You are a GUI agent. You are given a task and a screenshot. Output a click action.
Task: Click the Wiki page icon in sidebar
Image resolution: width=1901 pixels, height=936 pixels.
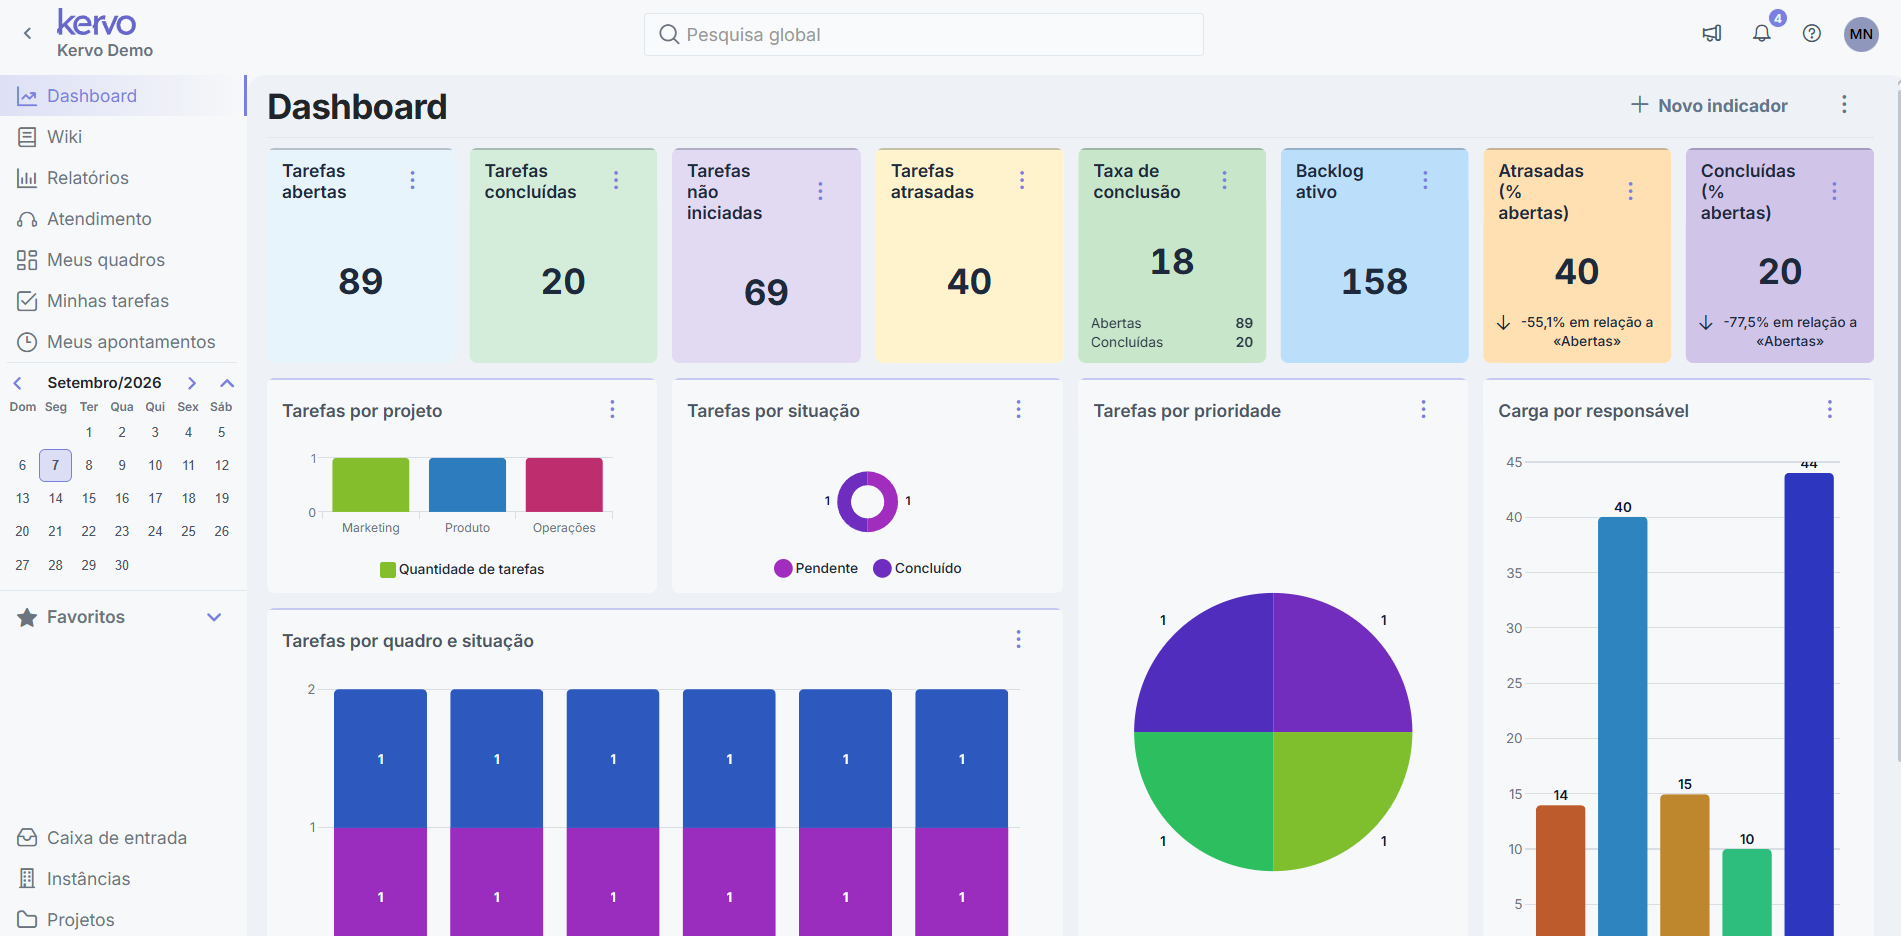pos(27,137)
